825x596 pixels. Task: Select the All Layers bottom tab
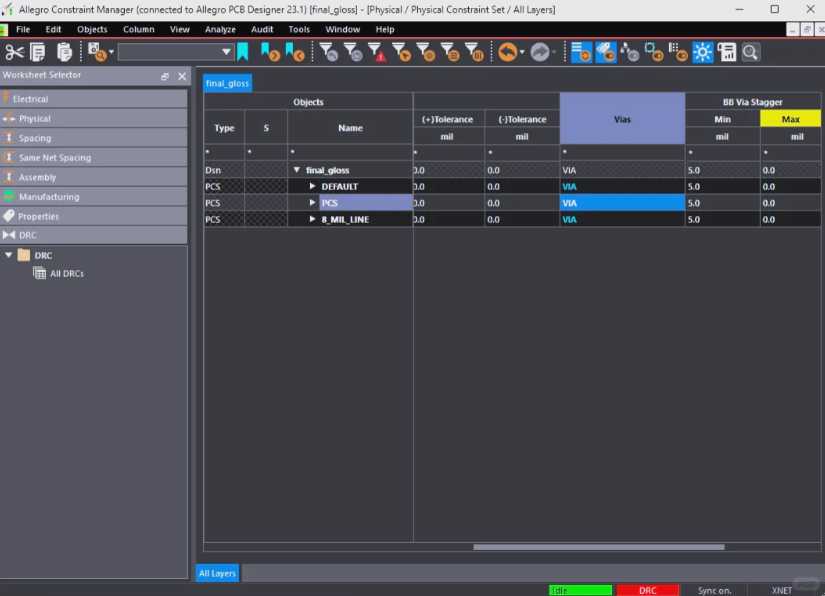pyautogui.click(x=217, y=573)
